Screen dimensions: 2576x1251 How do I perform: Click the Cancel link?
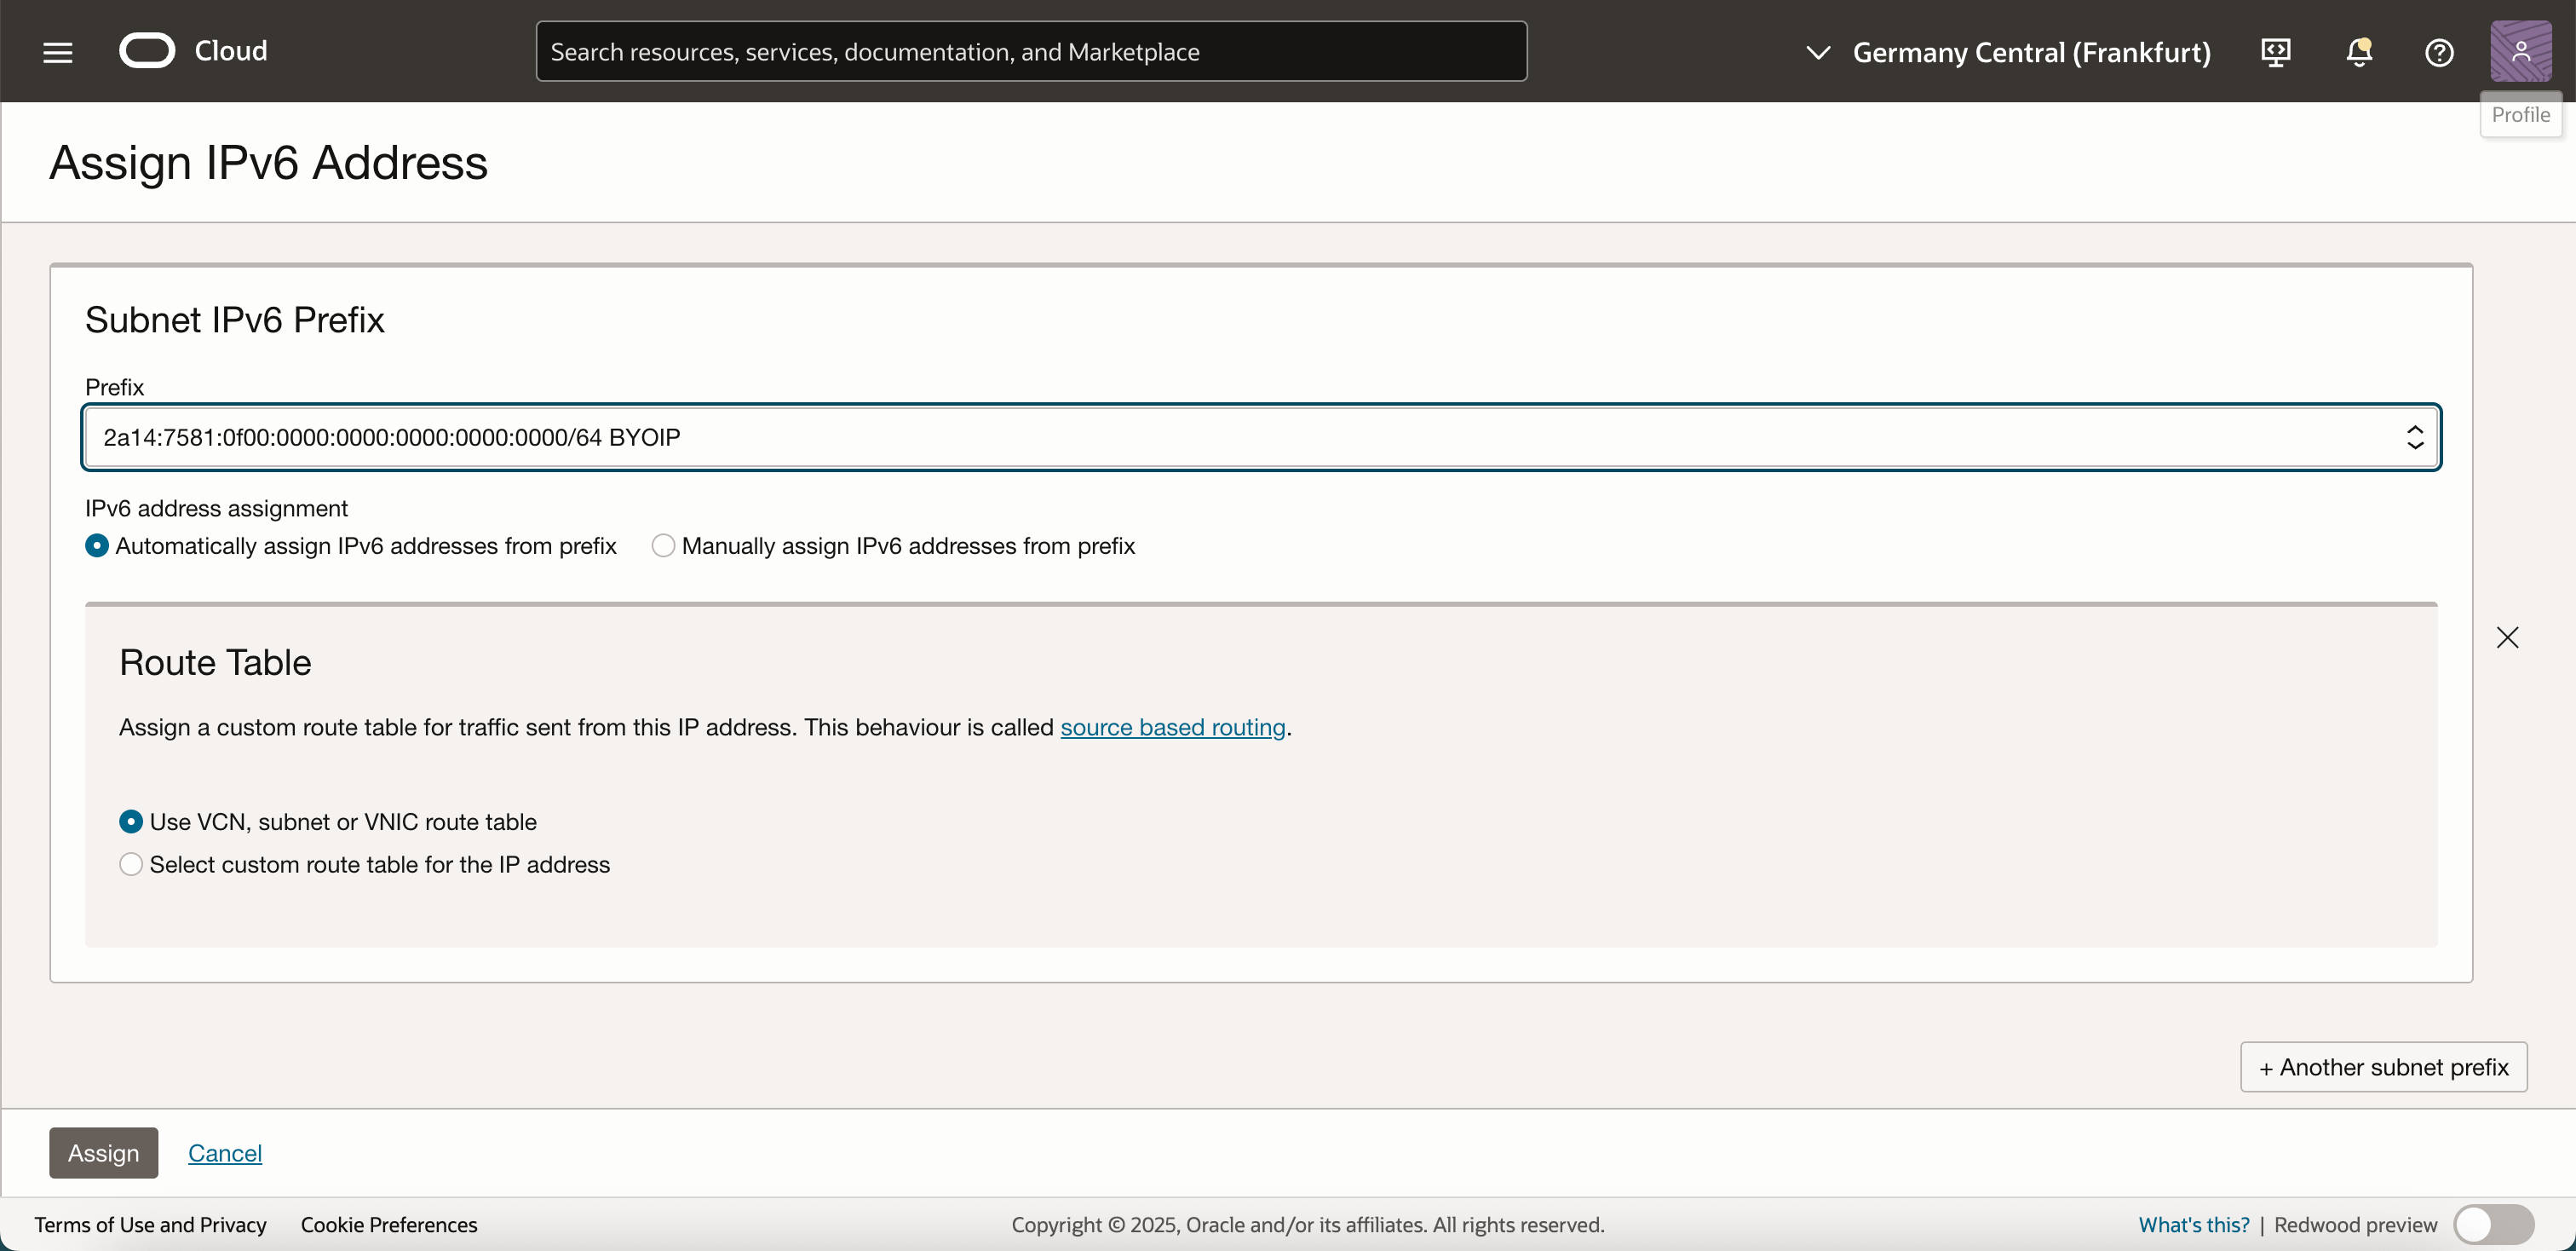tap(225, 1153)
